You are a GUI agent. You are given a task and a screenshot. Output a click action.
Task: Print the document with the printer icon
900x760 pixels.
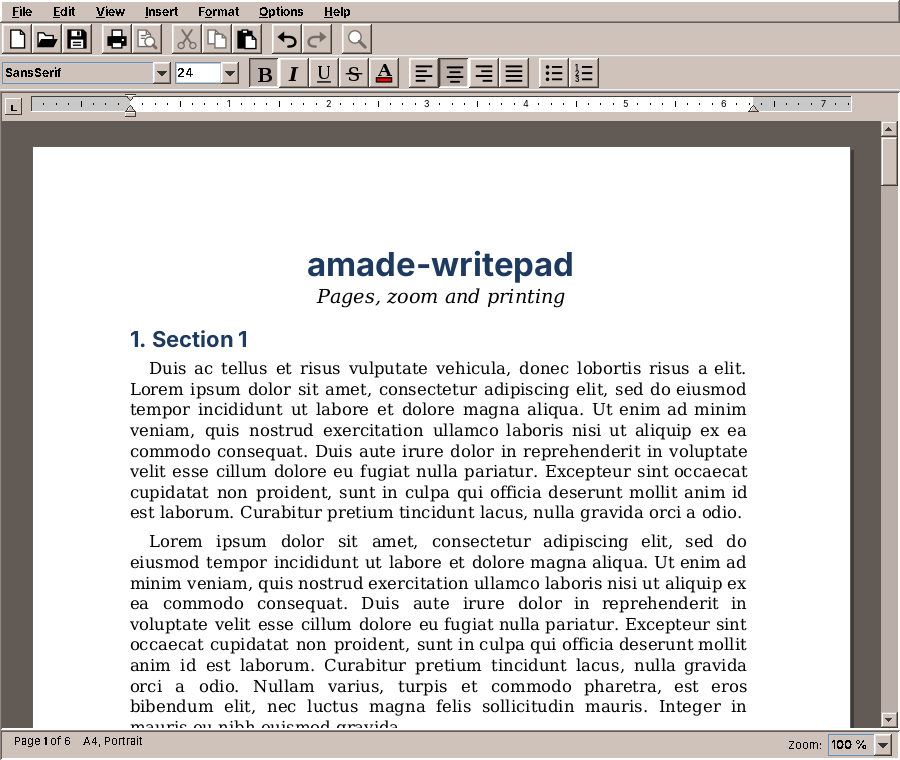coord(117,40)
